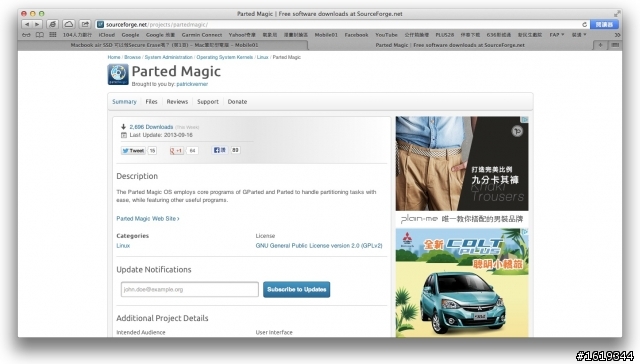Open the GNU General Public License link

319,246
